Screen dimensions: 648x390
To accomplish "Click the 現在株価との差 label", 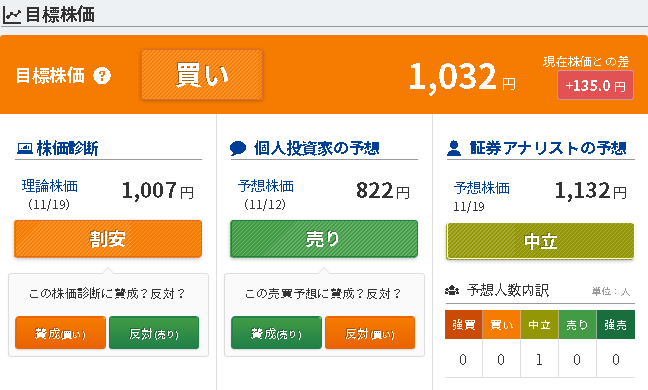I will (586, 62).
